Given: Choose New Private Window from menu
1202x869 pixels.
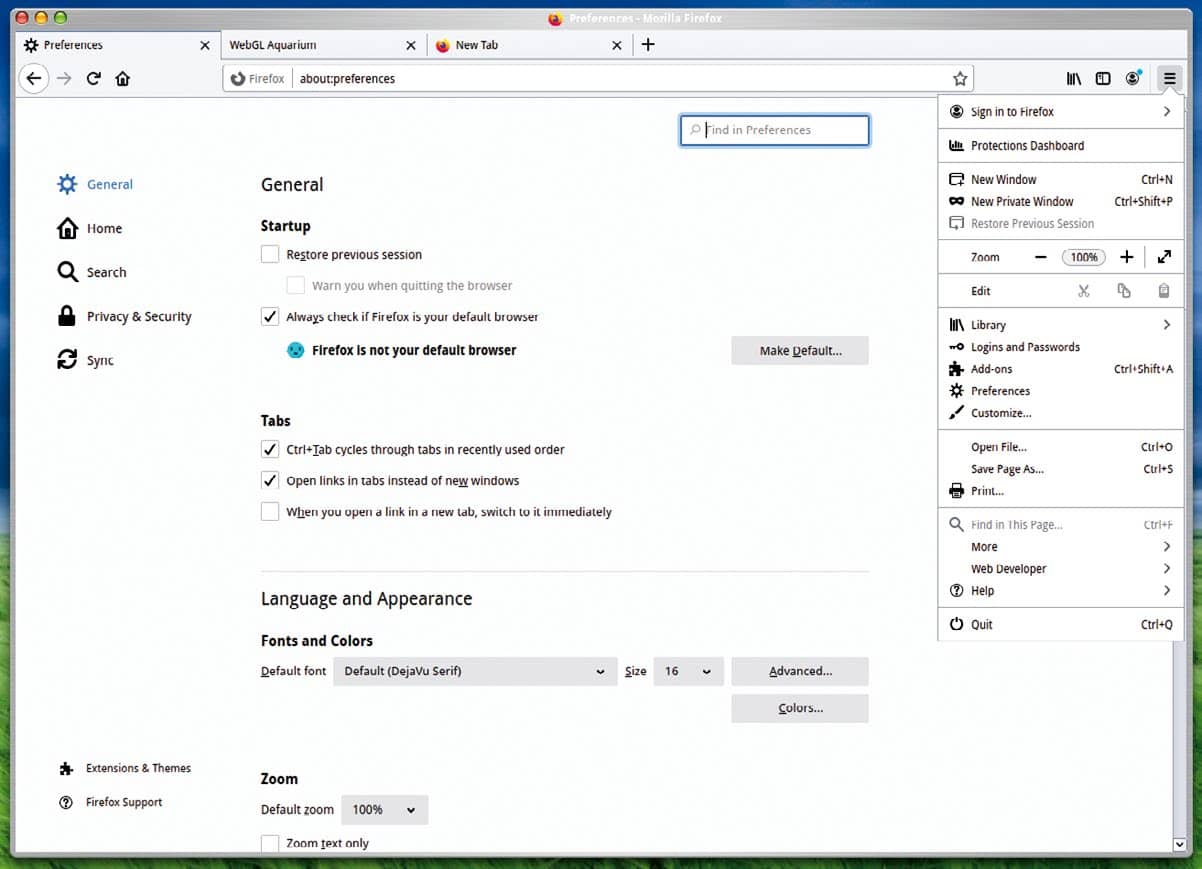Looking at the screenshot, I should pyautogui.click(x=1060, y=202).
